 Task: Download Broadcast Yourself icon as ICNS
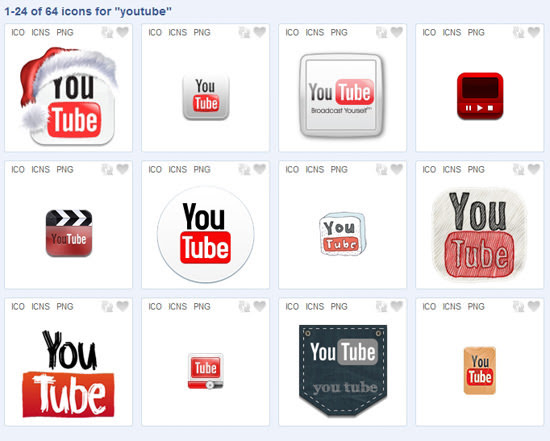315,33
